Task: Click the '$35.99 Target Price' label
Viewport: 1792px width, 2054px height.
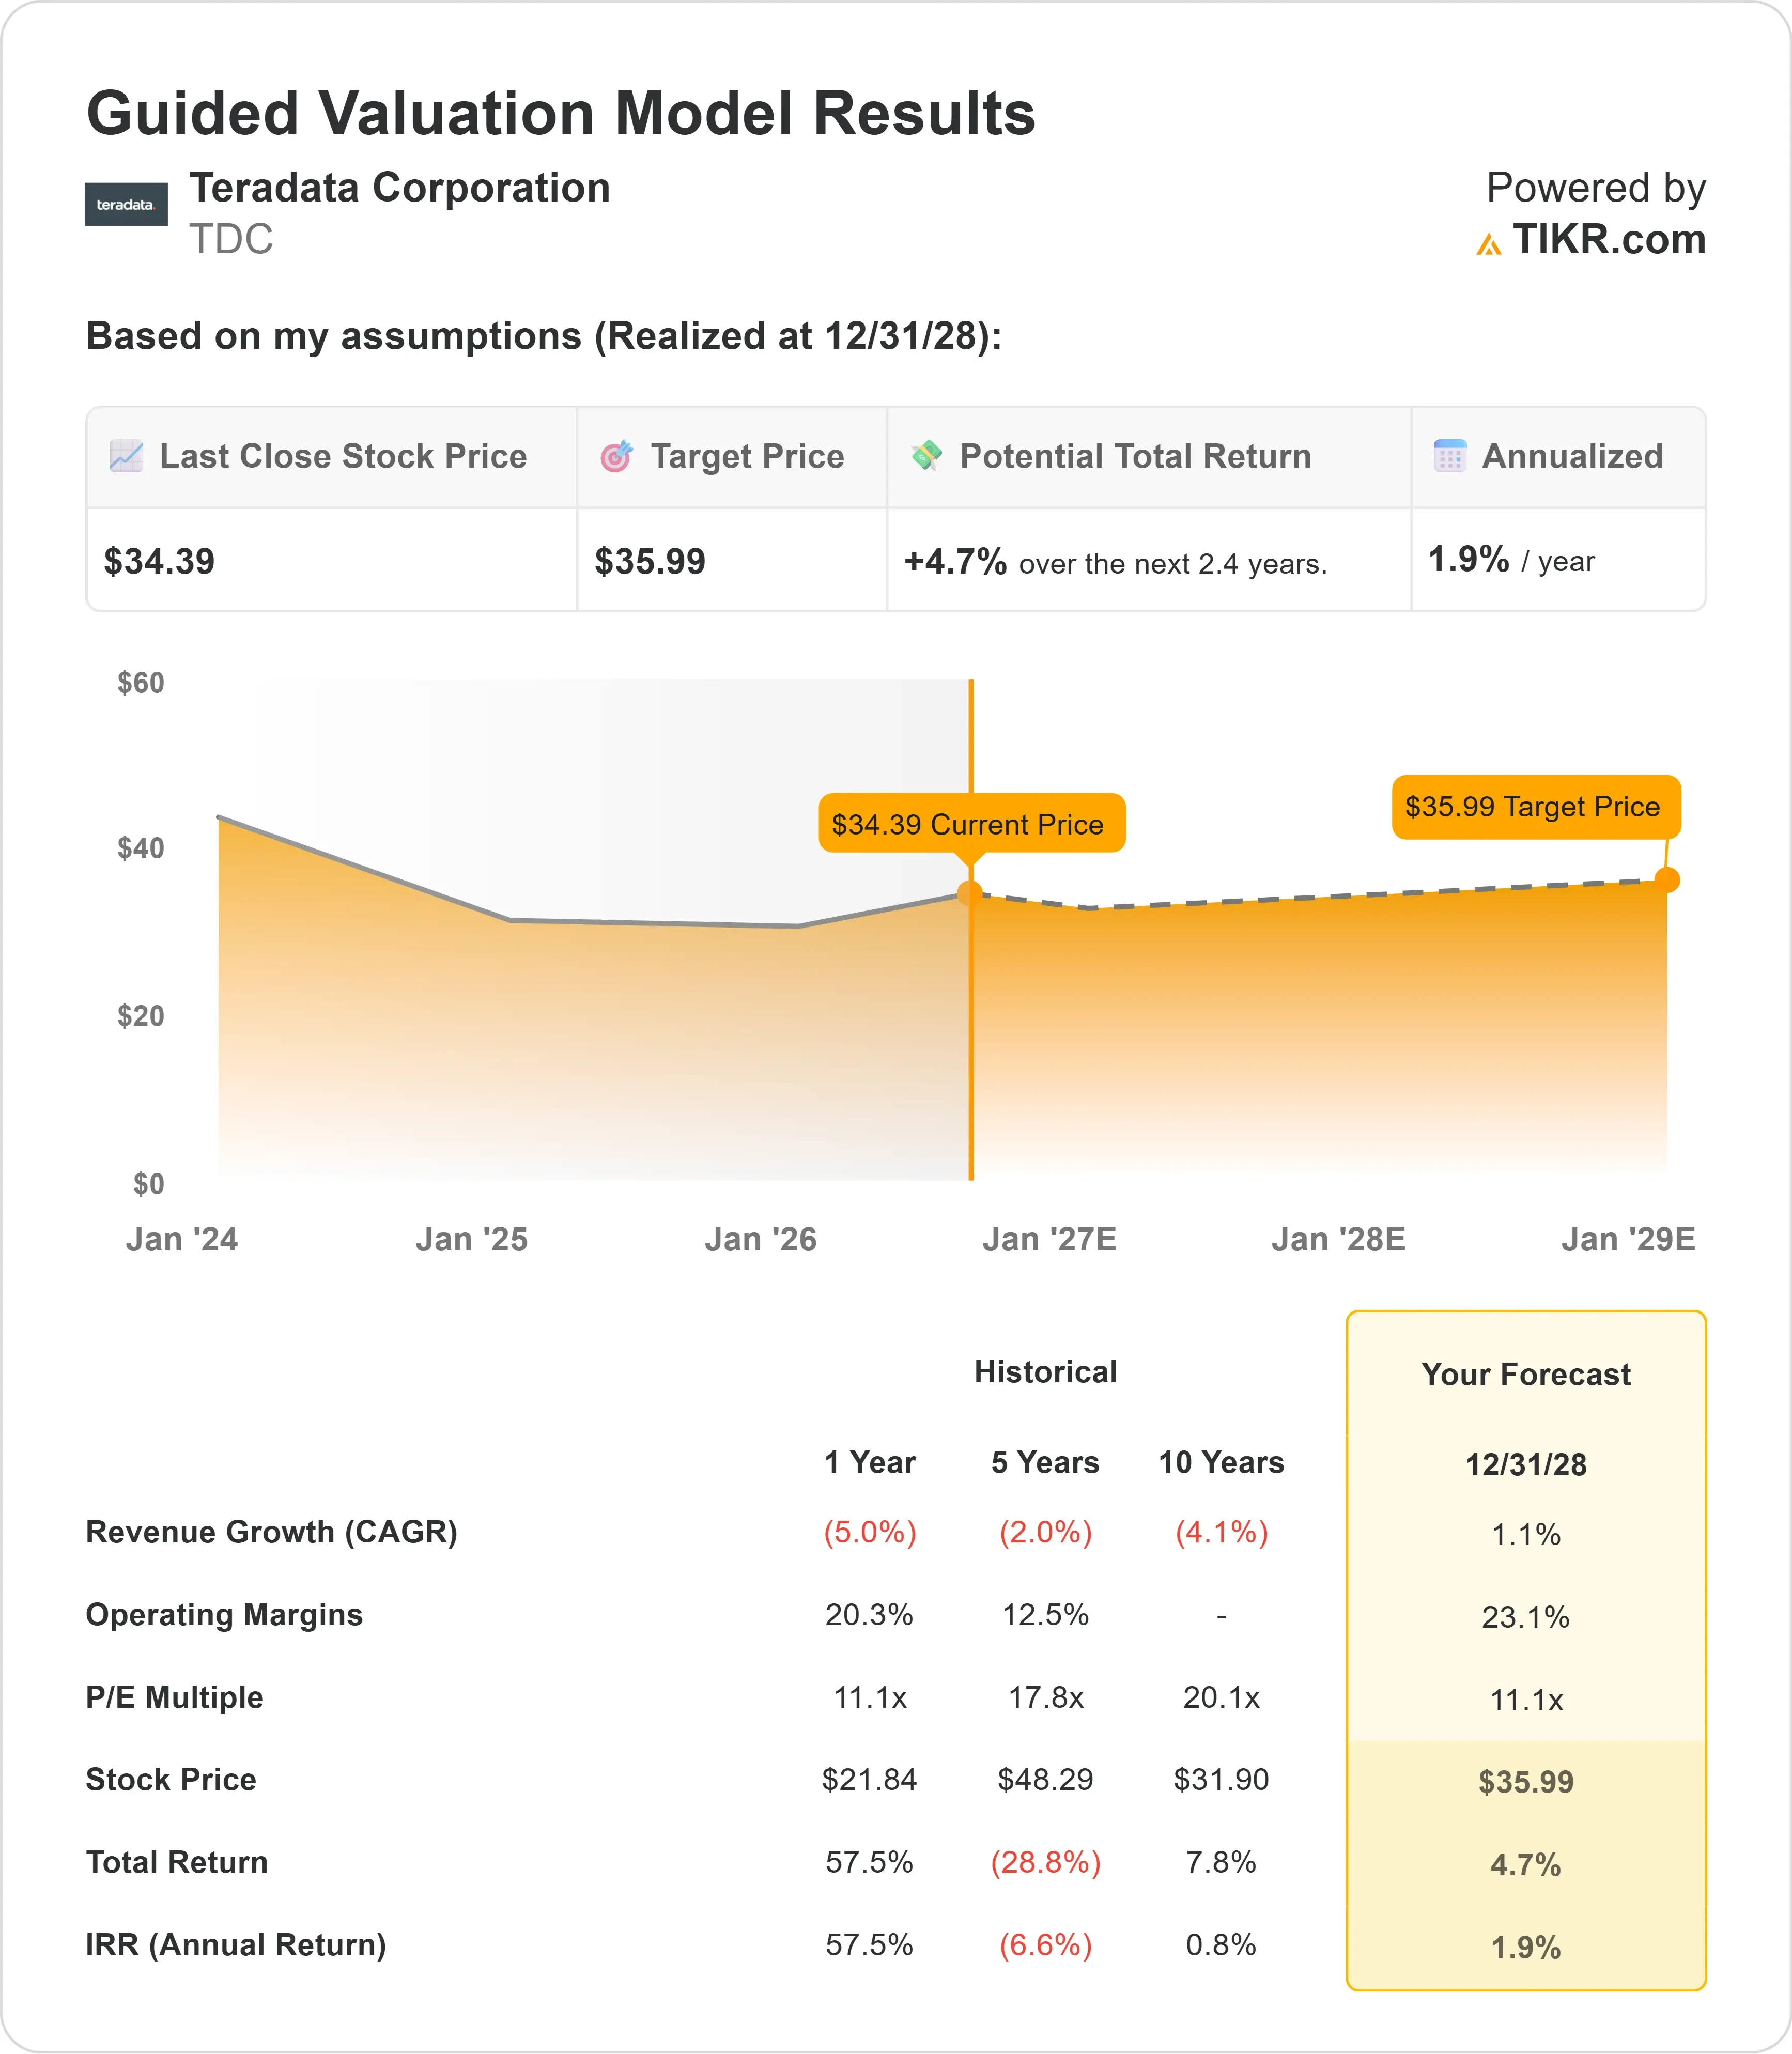Action: (1536, 806)
